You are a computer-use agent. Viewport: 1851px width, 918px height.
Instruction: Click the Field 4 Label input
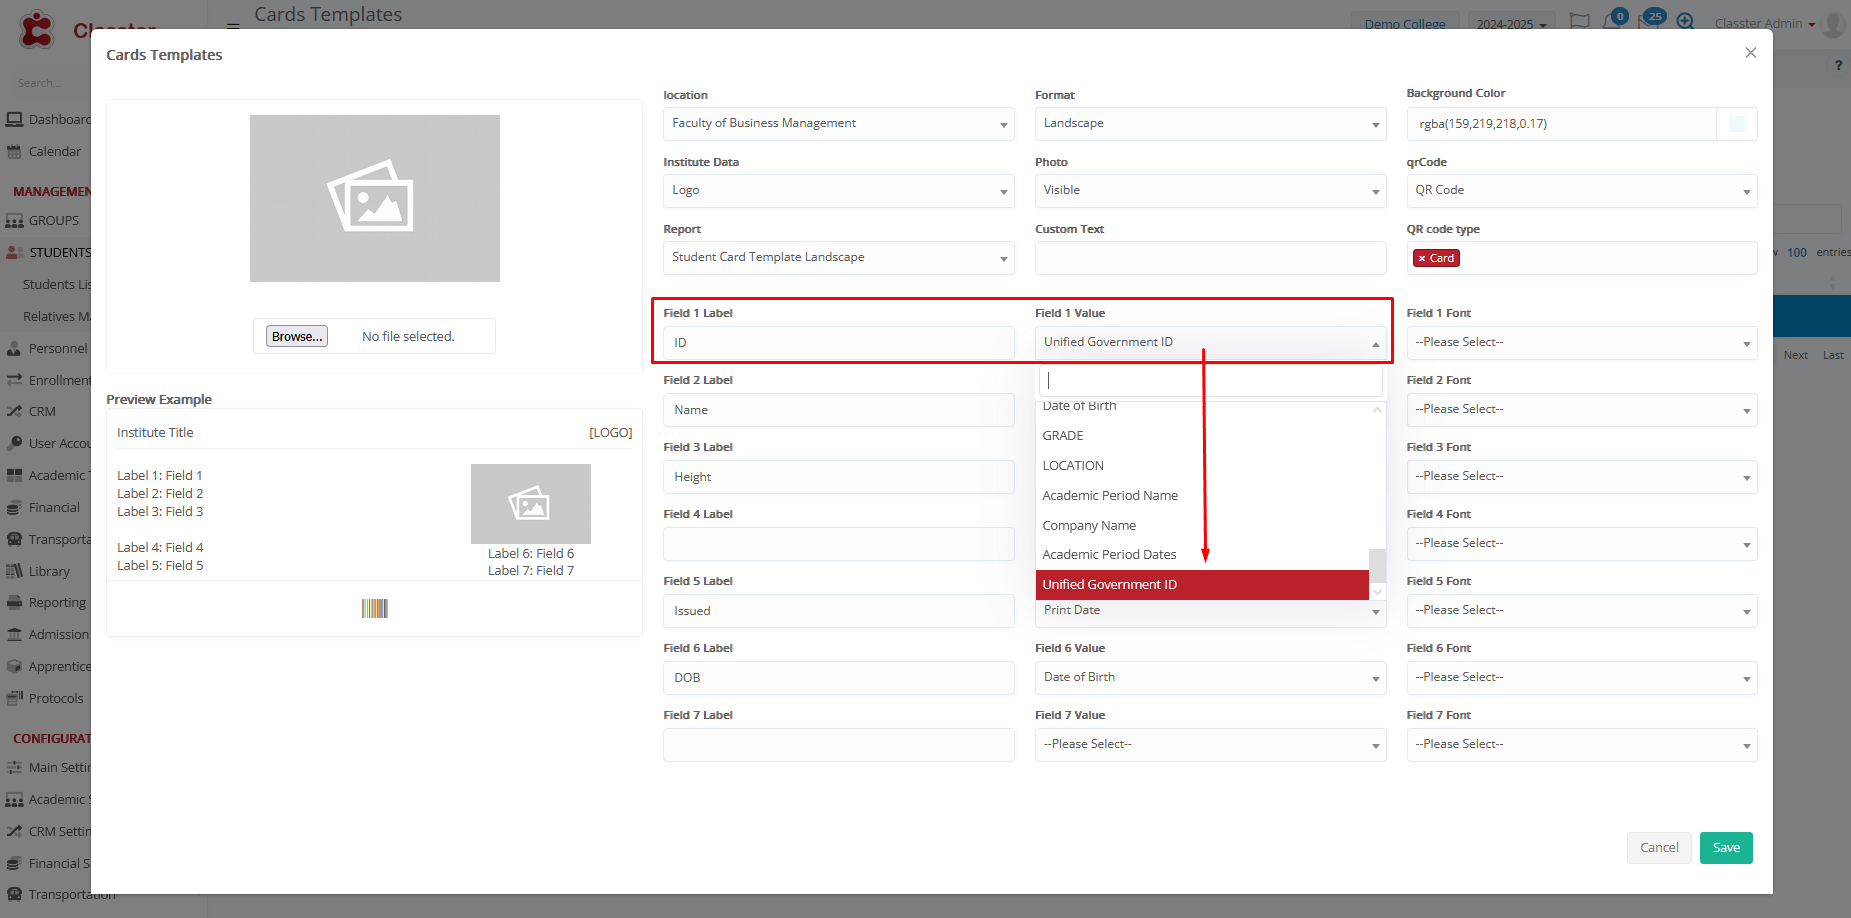click(838, 544)
